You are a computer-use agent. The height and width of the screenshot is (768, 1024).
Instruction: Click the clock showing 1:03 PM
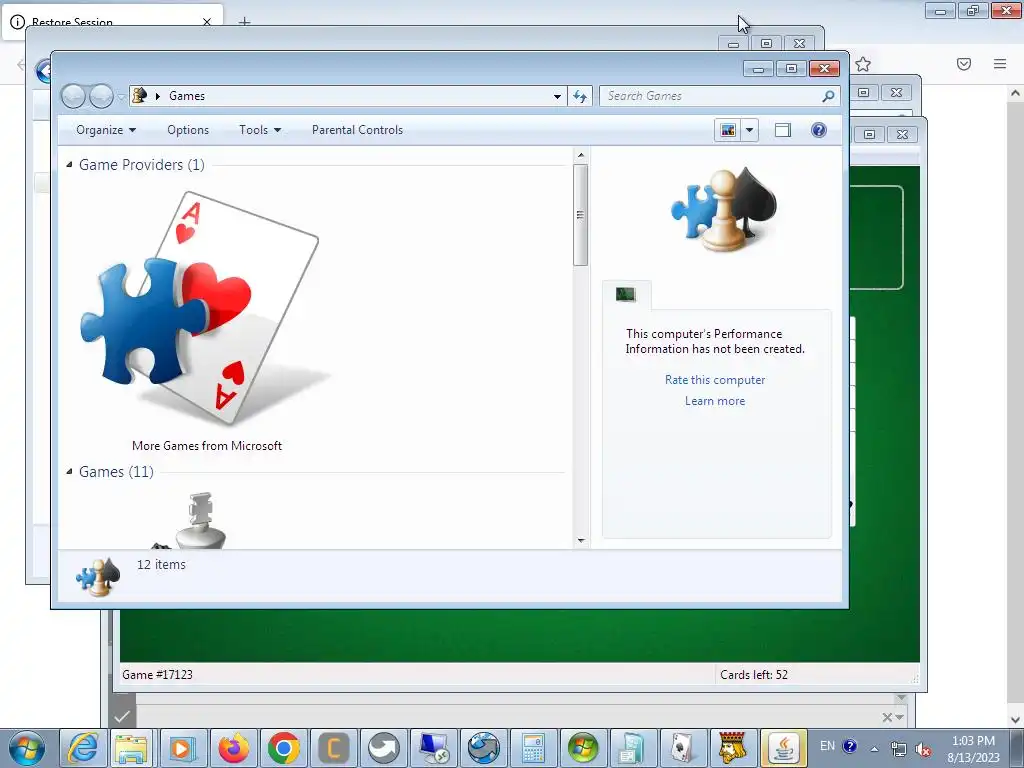pyautogui.click(x=973, y=741)
